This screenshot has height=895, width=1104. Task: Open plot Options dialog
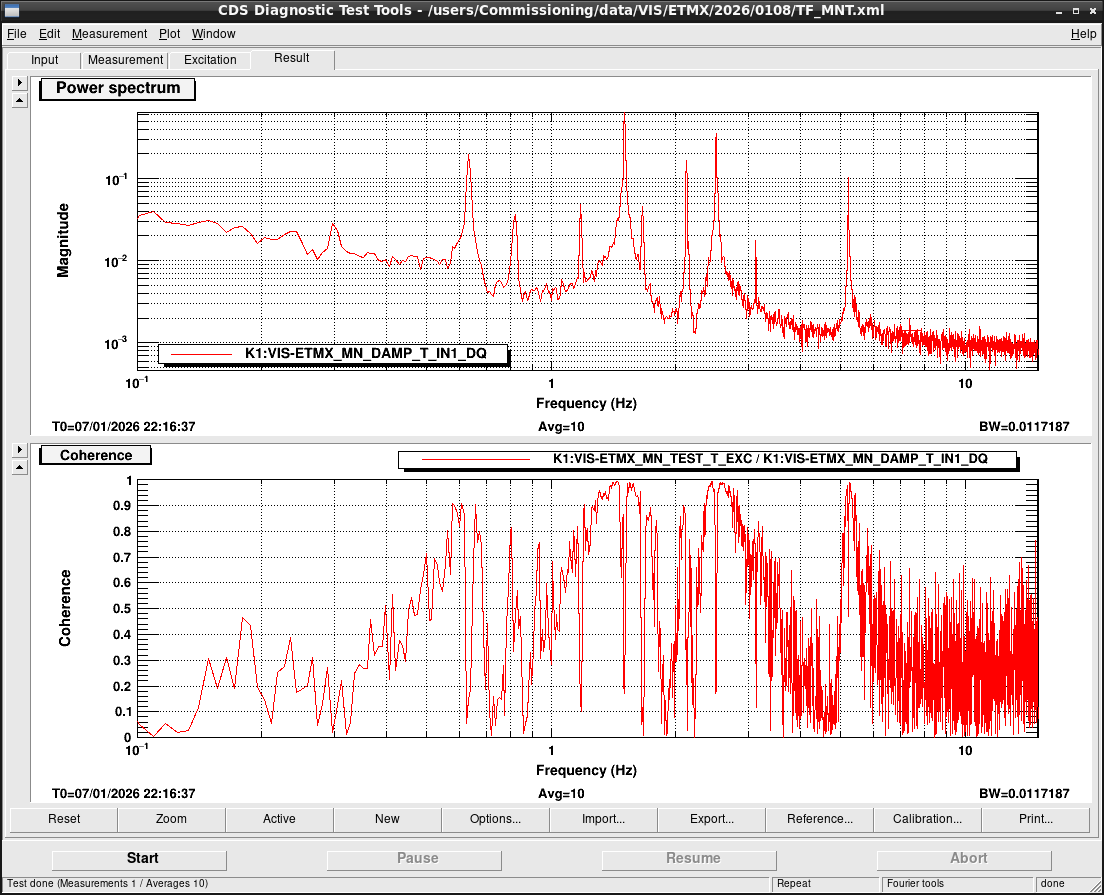(x=495, y=819)
